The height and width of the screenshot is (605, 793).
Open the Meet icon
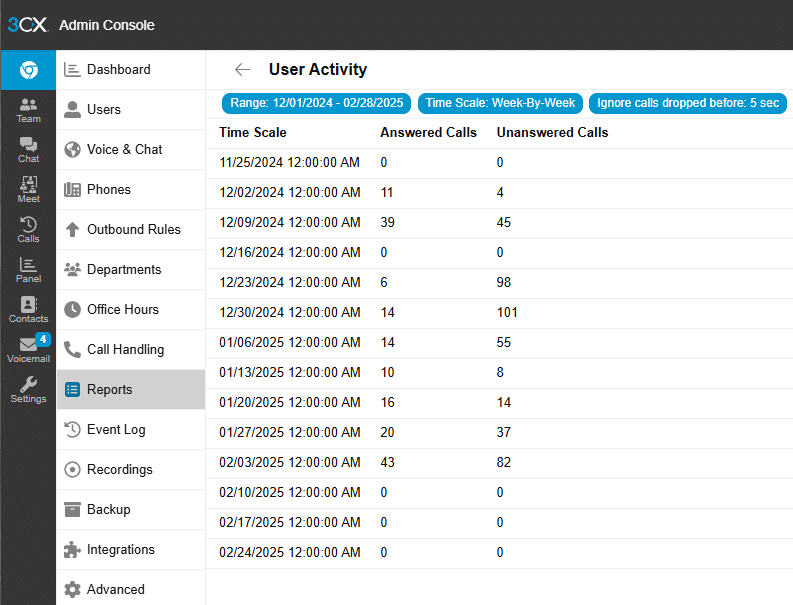[28, 190]
